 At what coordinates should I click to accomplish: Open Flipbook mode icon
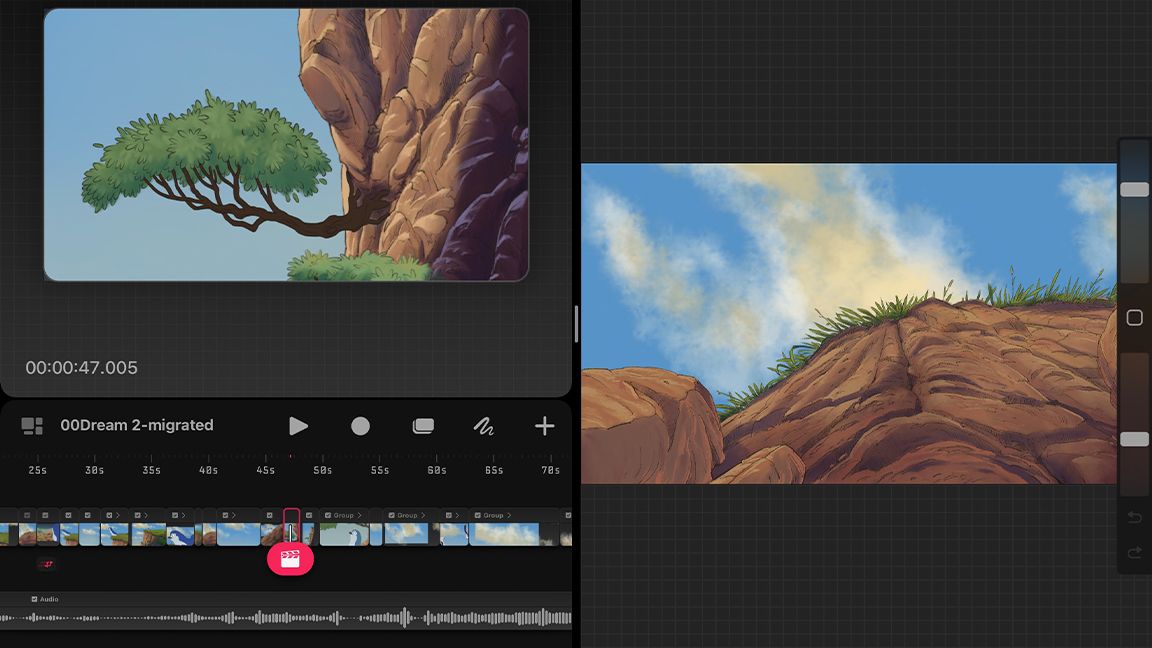click(422, 425)
